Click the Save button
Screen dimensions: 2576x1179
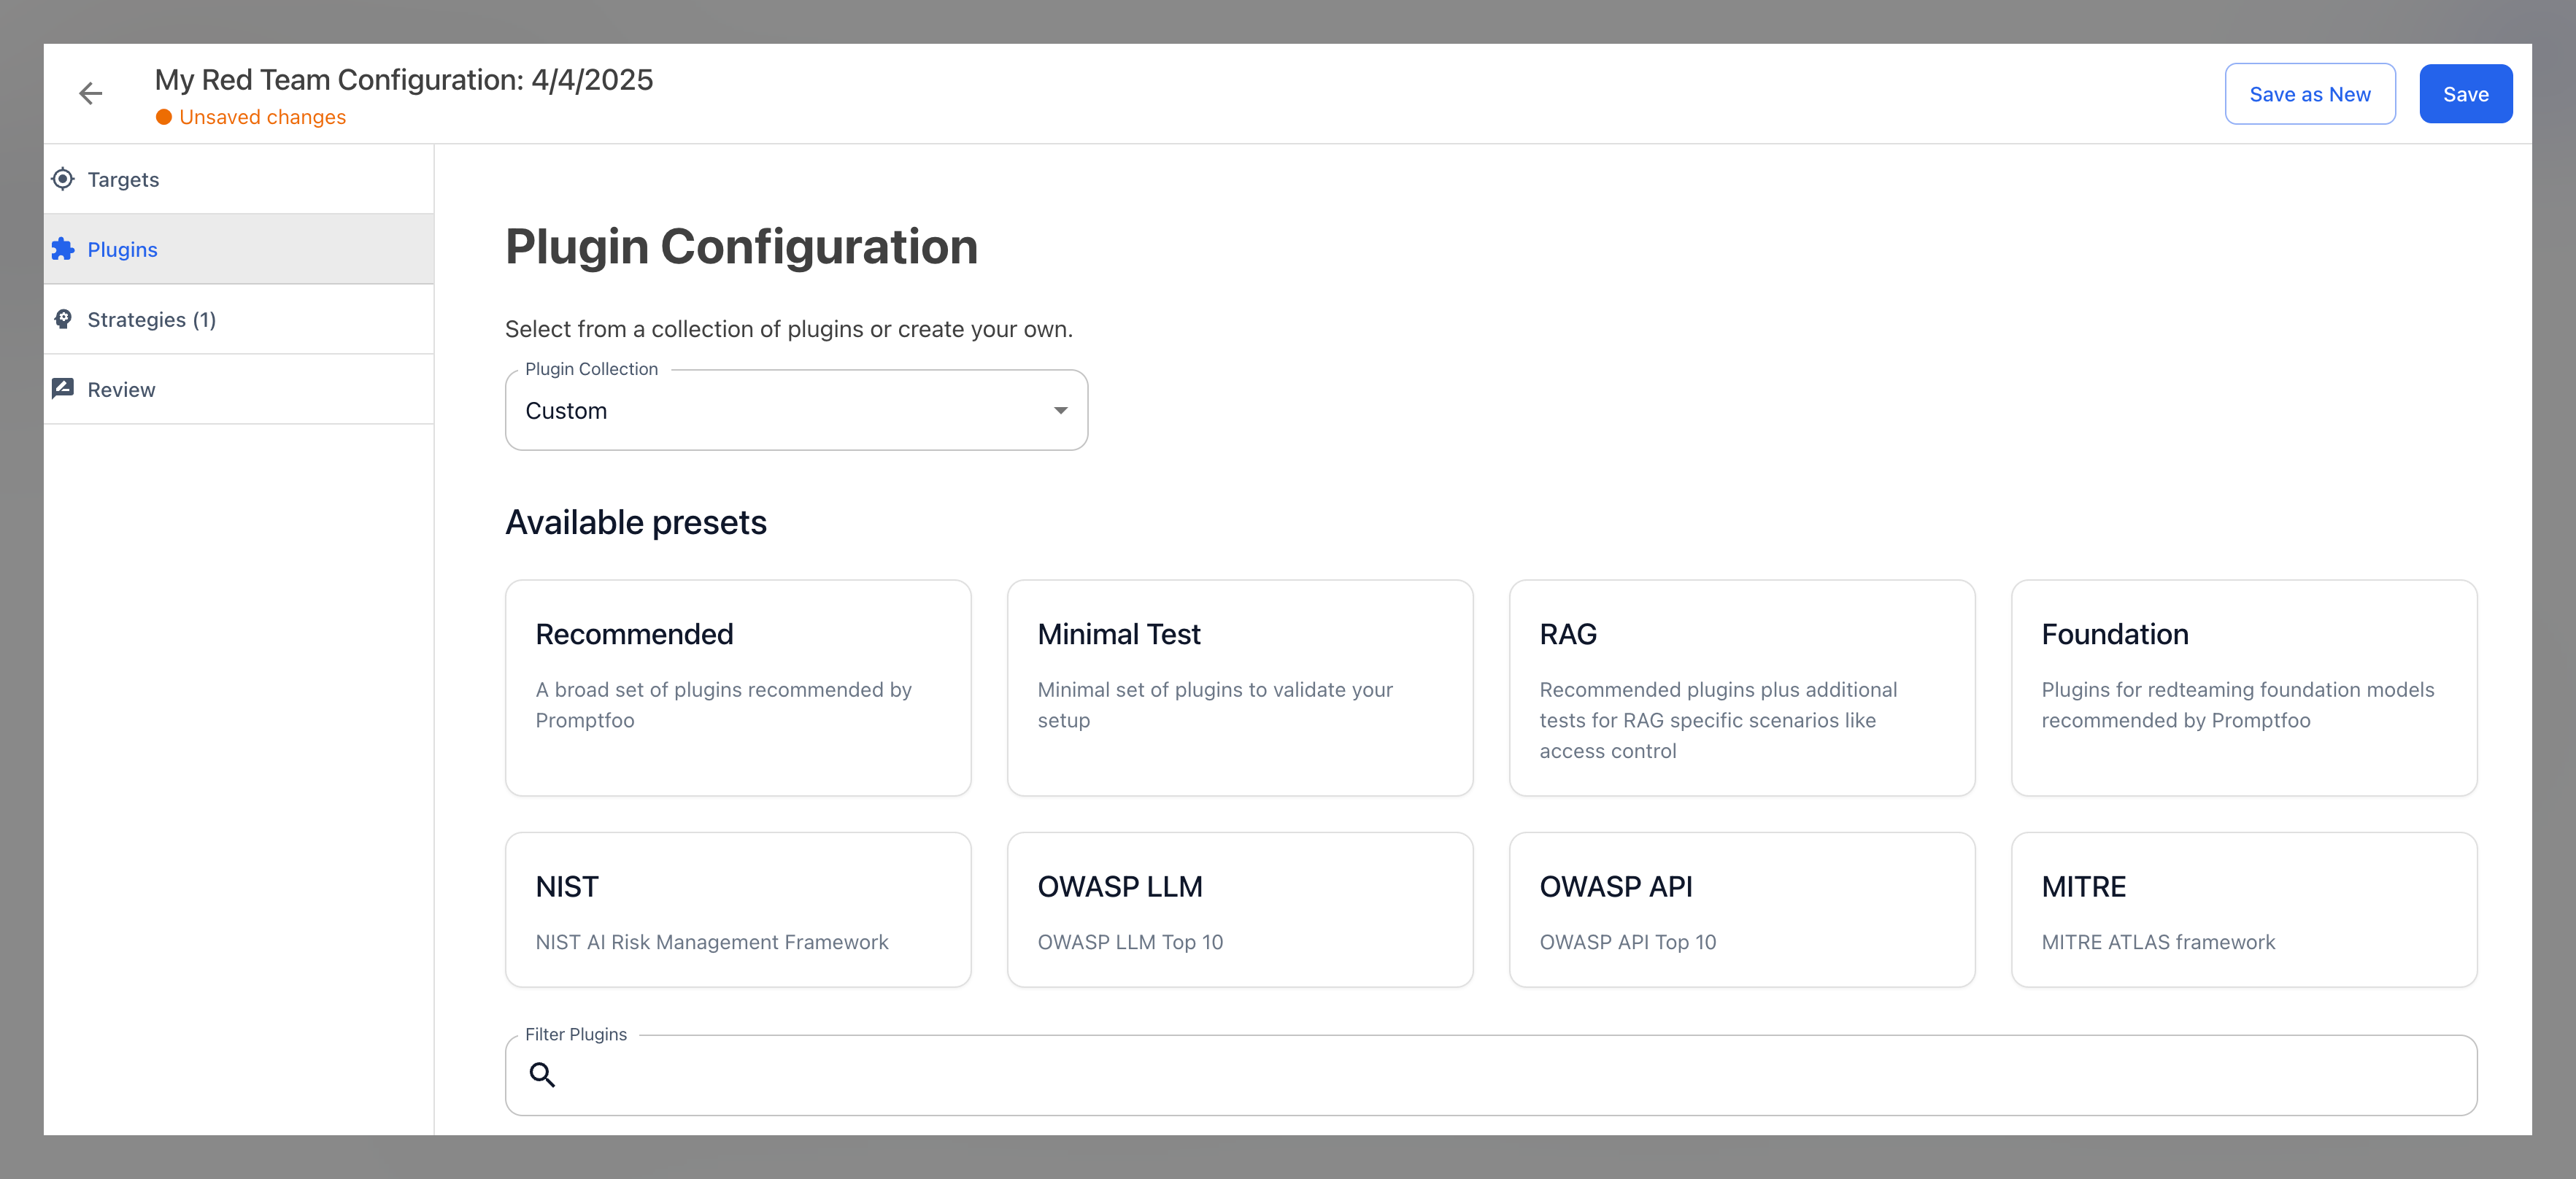(2465, 93)
